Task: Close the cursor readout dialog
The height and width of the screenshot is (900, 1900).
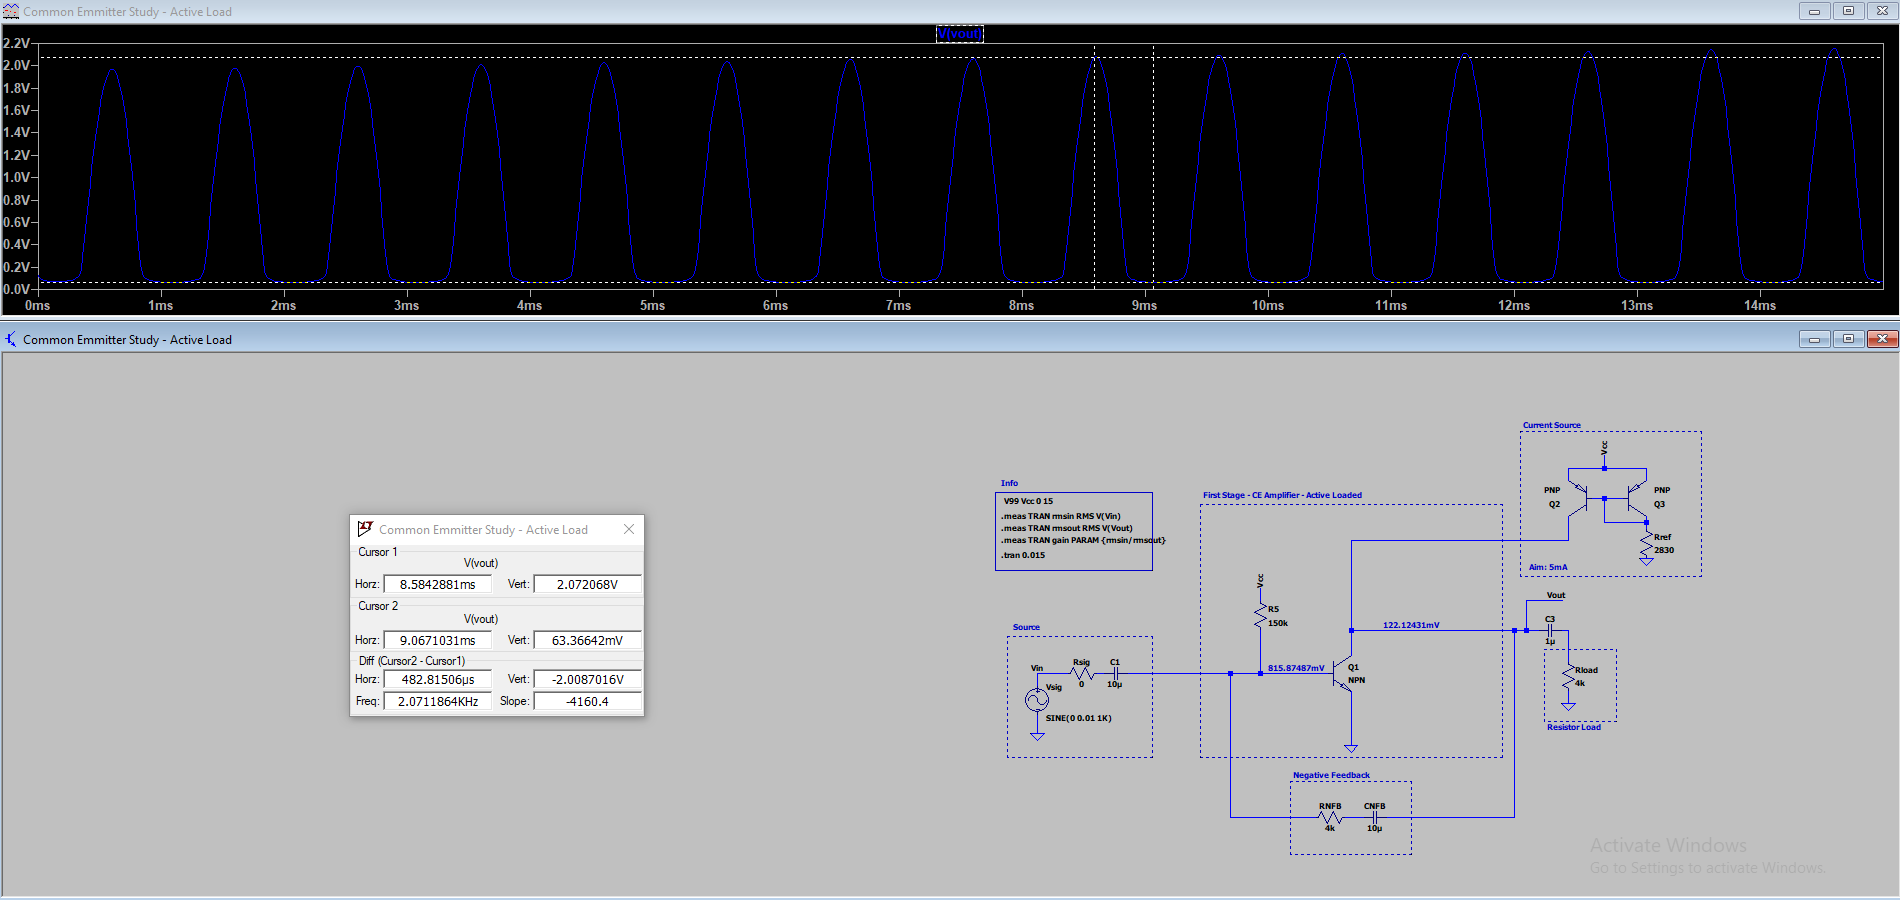Action: (x=629, y=529)
